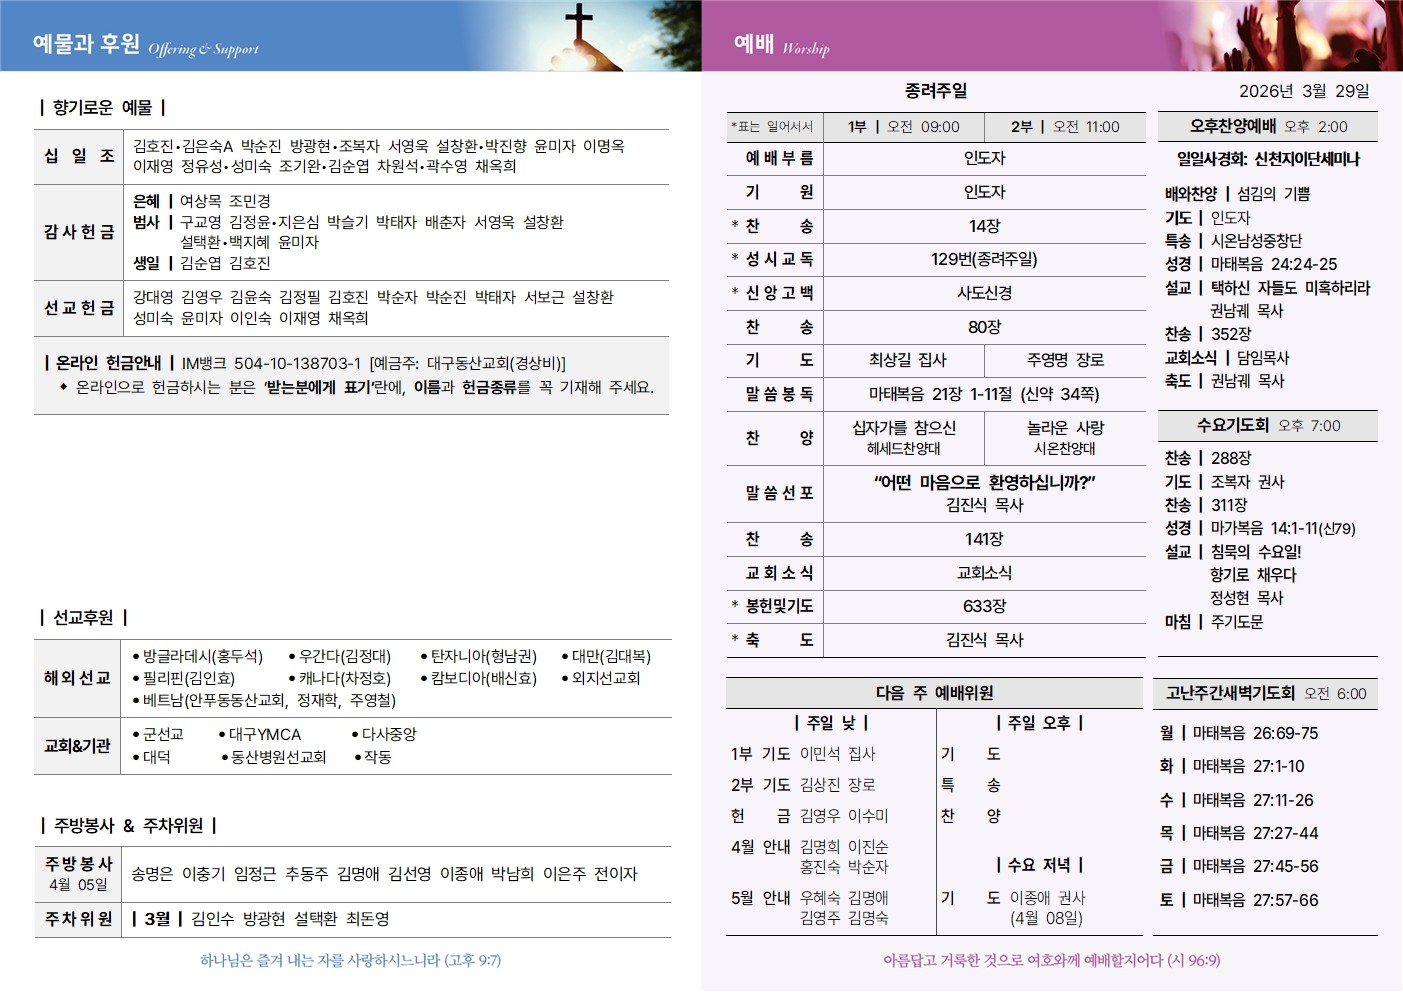The image size is (1403, 992).
Task: Click the IM뱅크 account number text
Action: click(297, 363)
